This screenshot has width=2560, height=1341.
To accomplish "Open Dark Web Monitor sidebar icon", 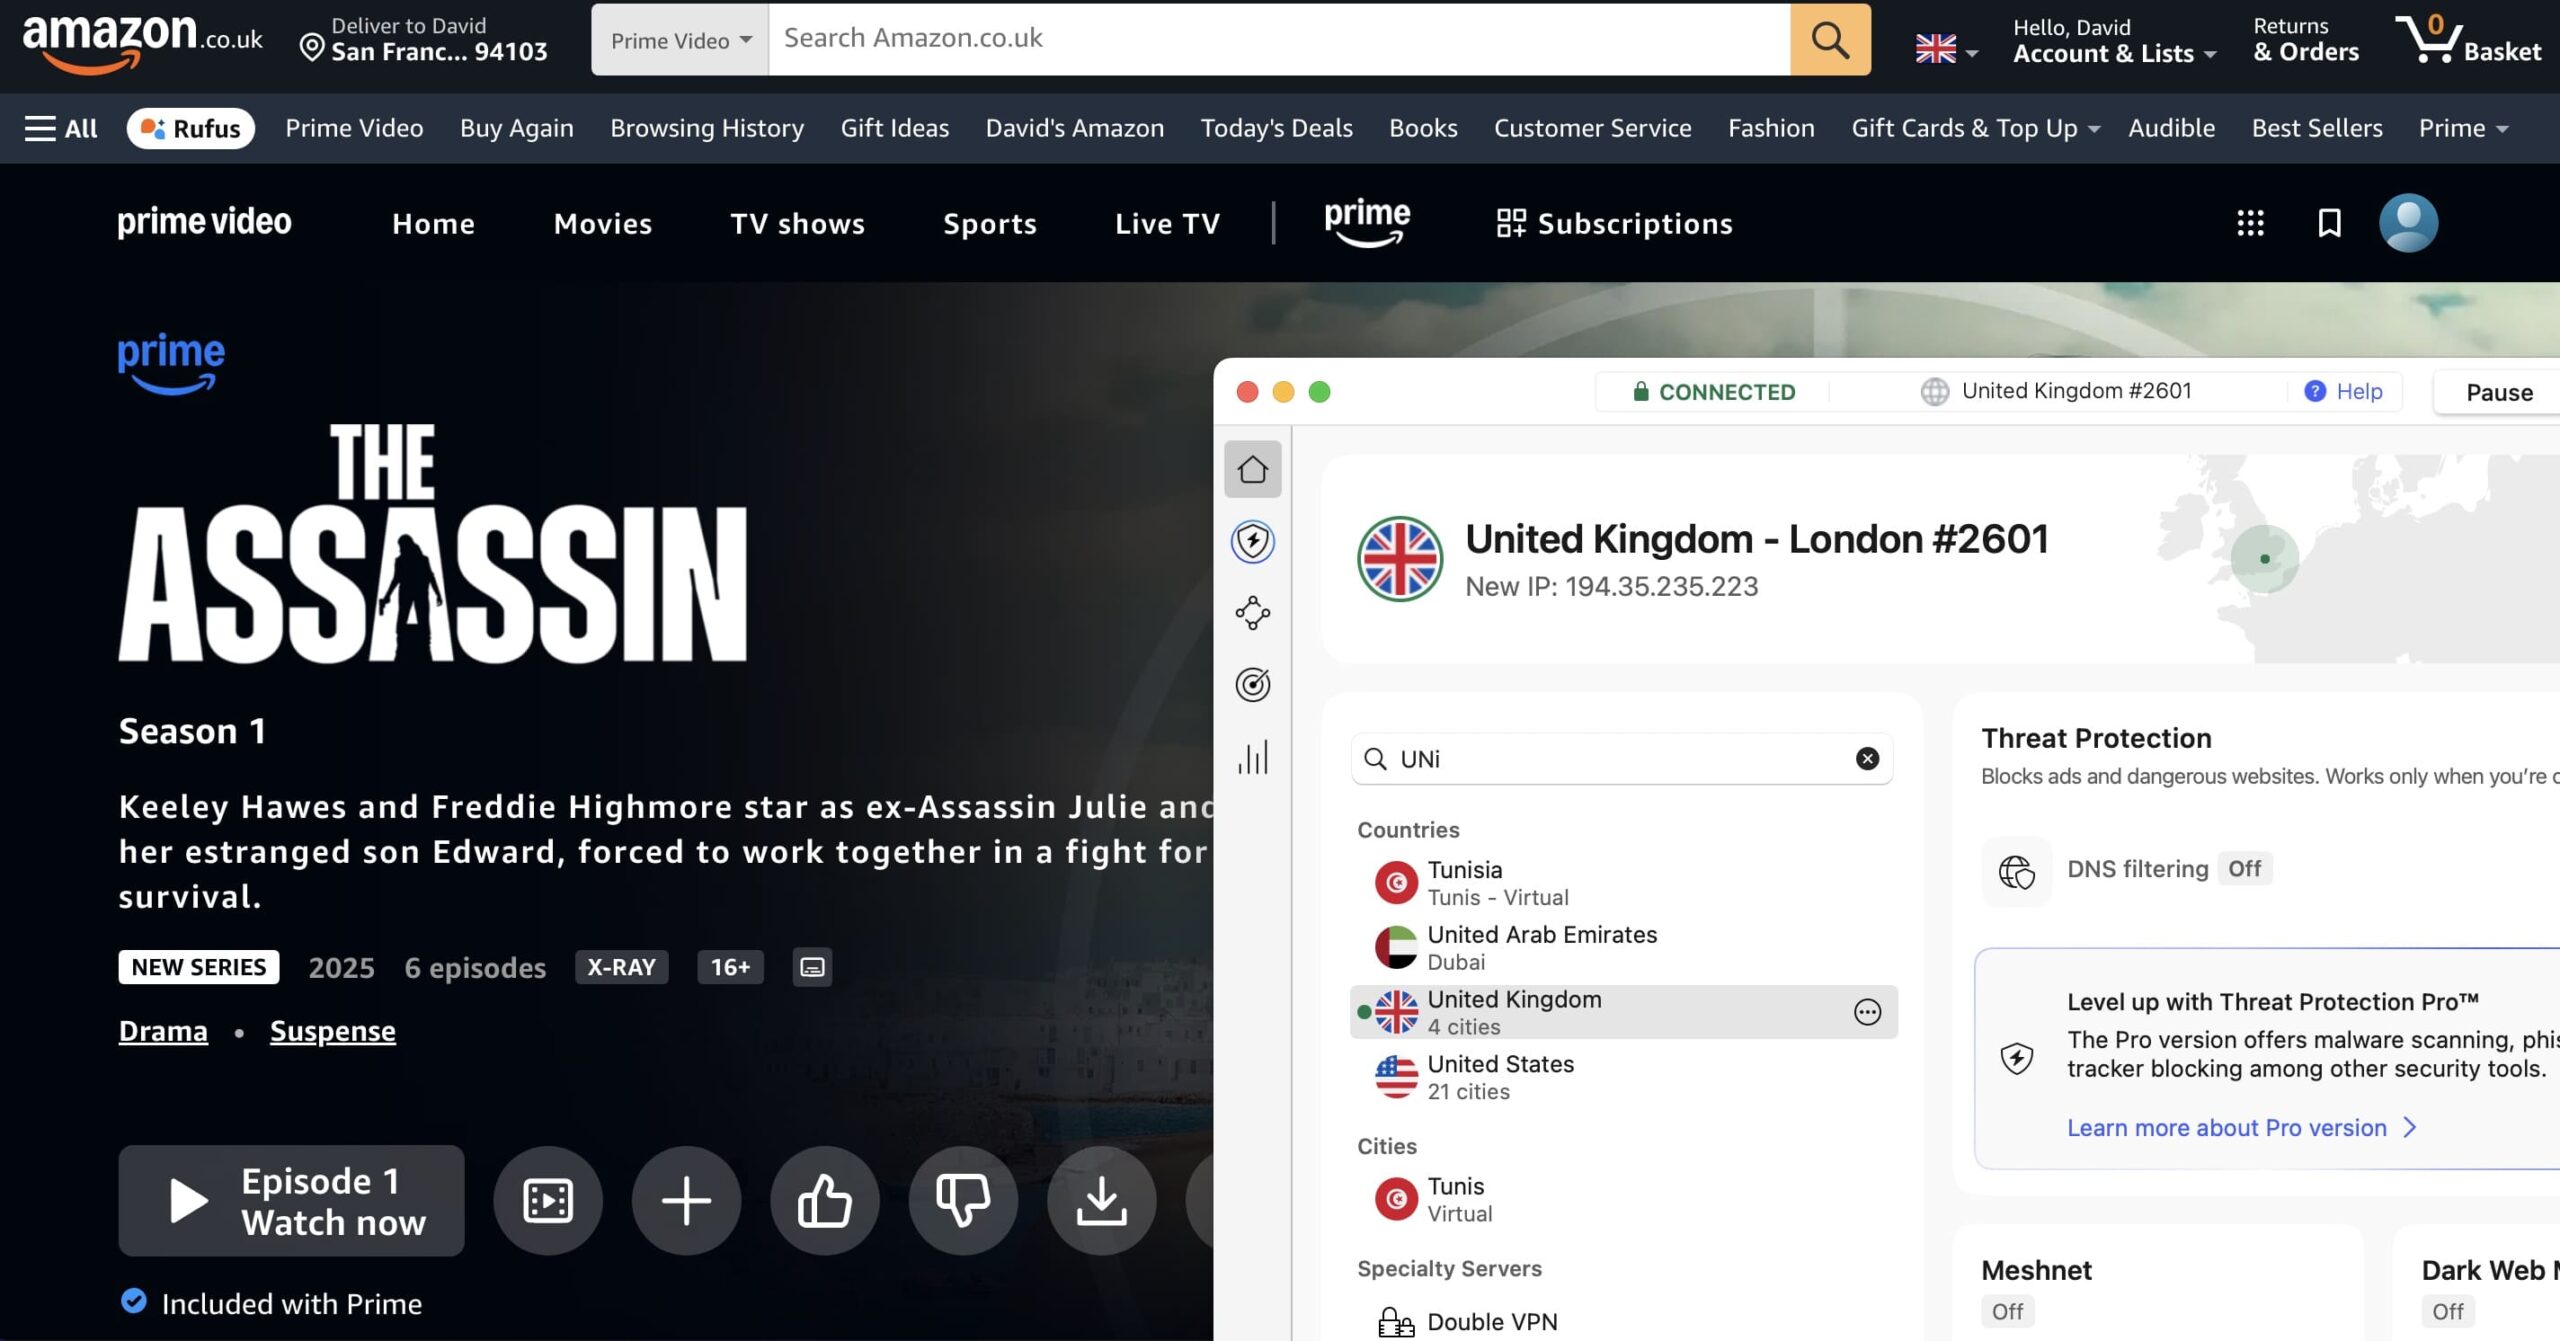I will [x=1252, y=686].
